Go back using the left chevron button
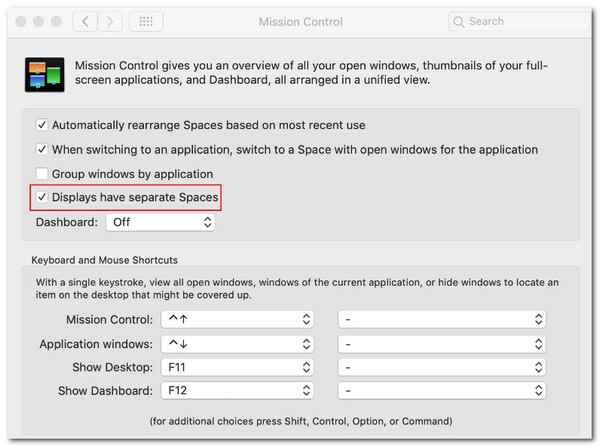 85,21
